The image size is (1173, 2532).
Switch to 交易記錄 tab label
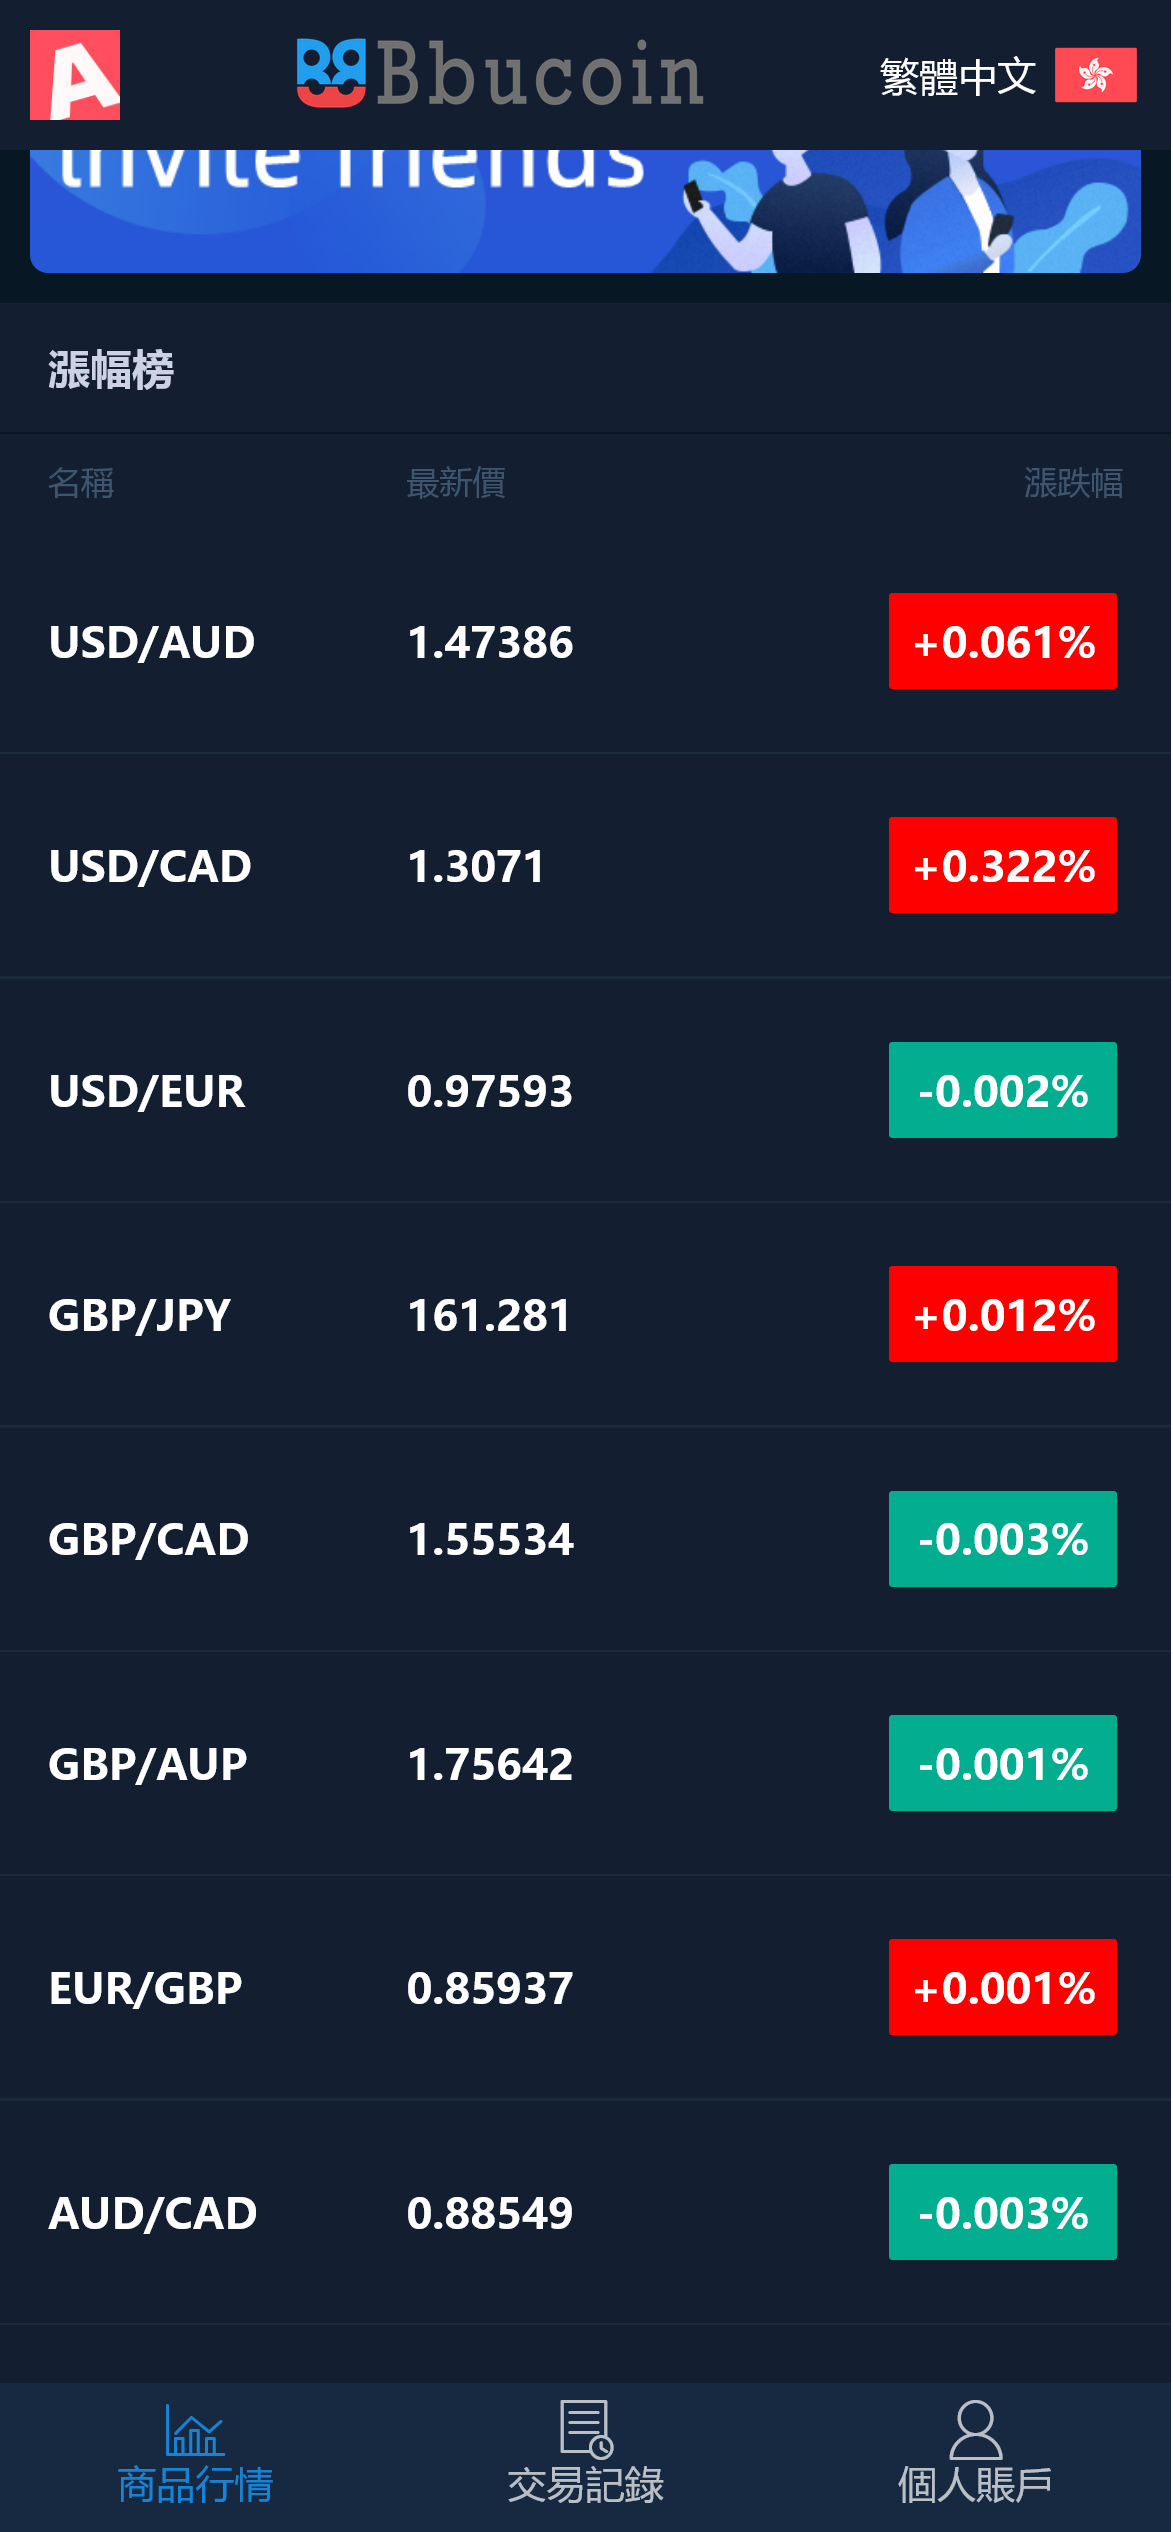click(x=586, y=2486)
